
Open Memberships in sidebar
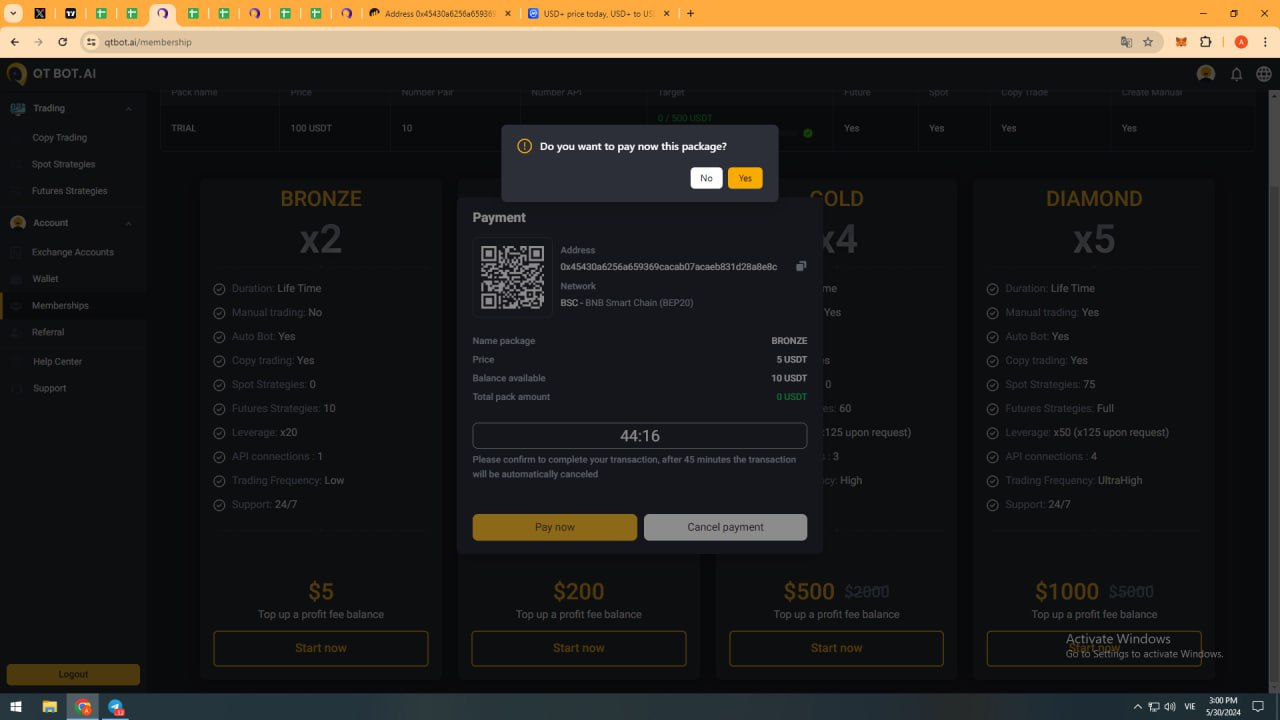click(60, 305)
